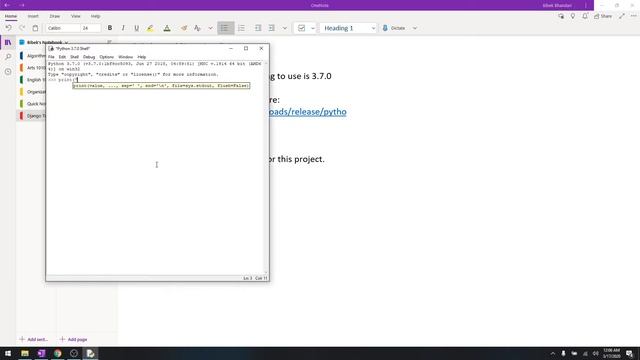
Task: Switch to Chrome in taskbar
Action: click(58, 353)
